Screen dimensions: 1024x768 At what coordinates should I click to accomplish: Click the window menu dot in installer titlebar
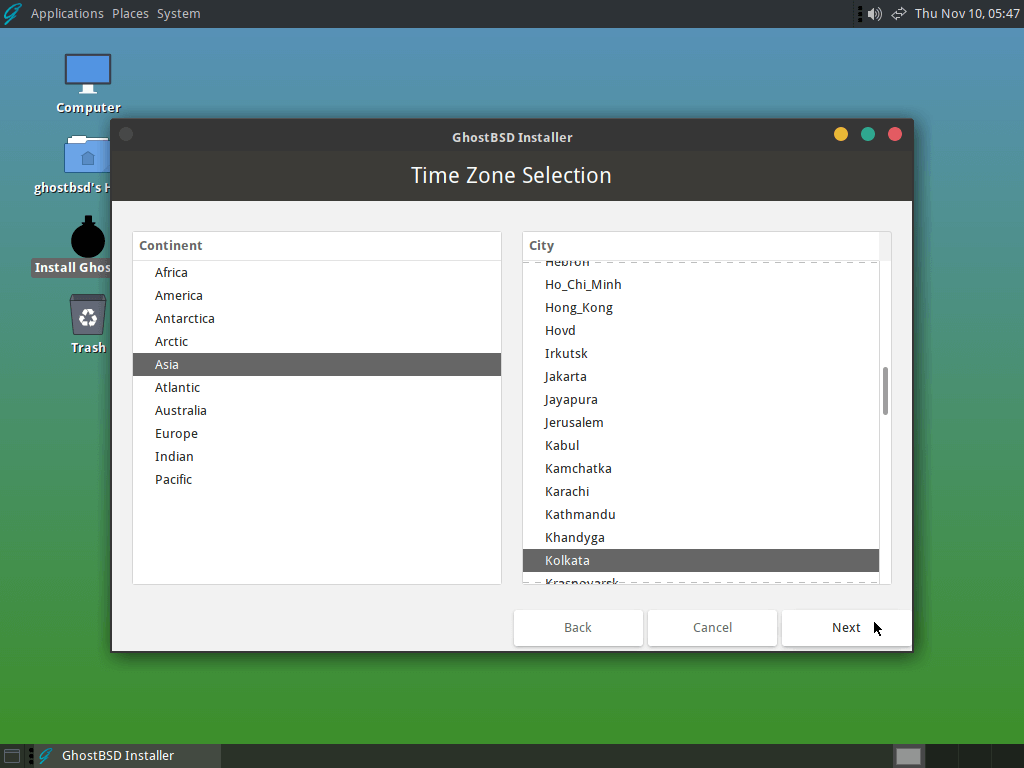click(x=127, y=134)
